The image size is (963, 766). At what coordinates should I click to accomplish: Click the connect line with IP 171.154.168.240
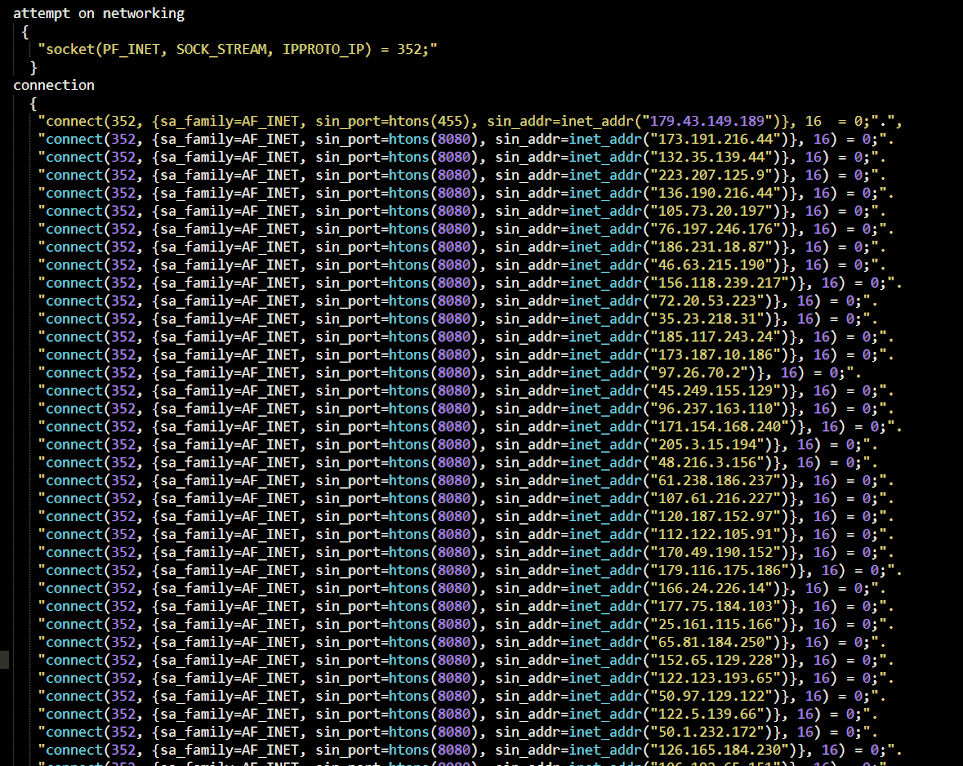click(x=470, y=427)
